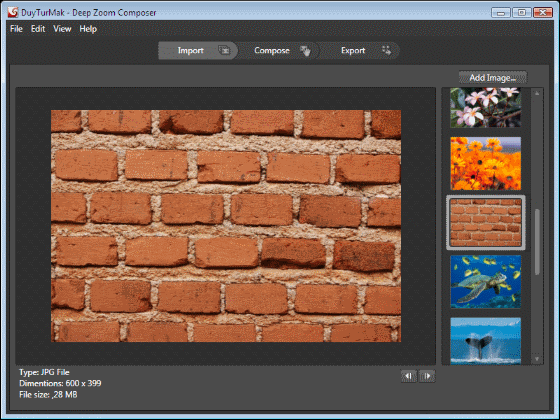Select the whale tail thumbnail
The width and height of the screenshot is (560, 420).
pyautogui.click(x=485, y=341)
